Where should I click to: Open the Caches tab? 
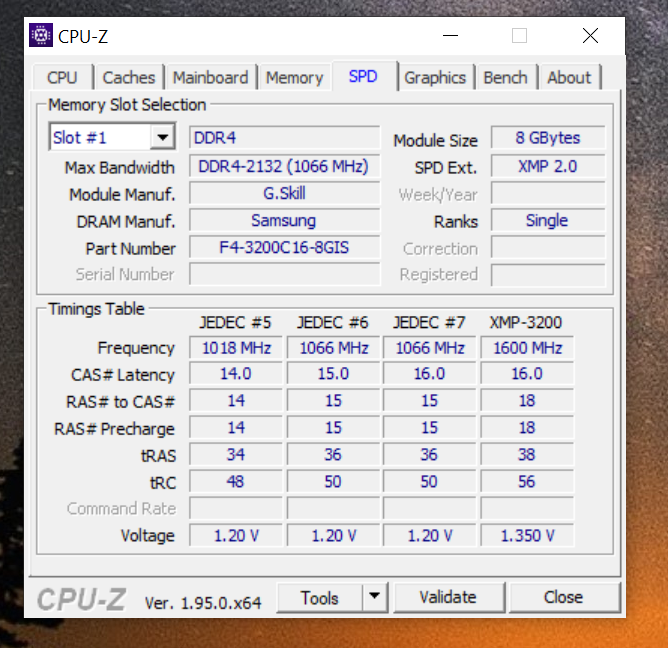click(129, 78)
